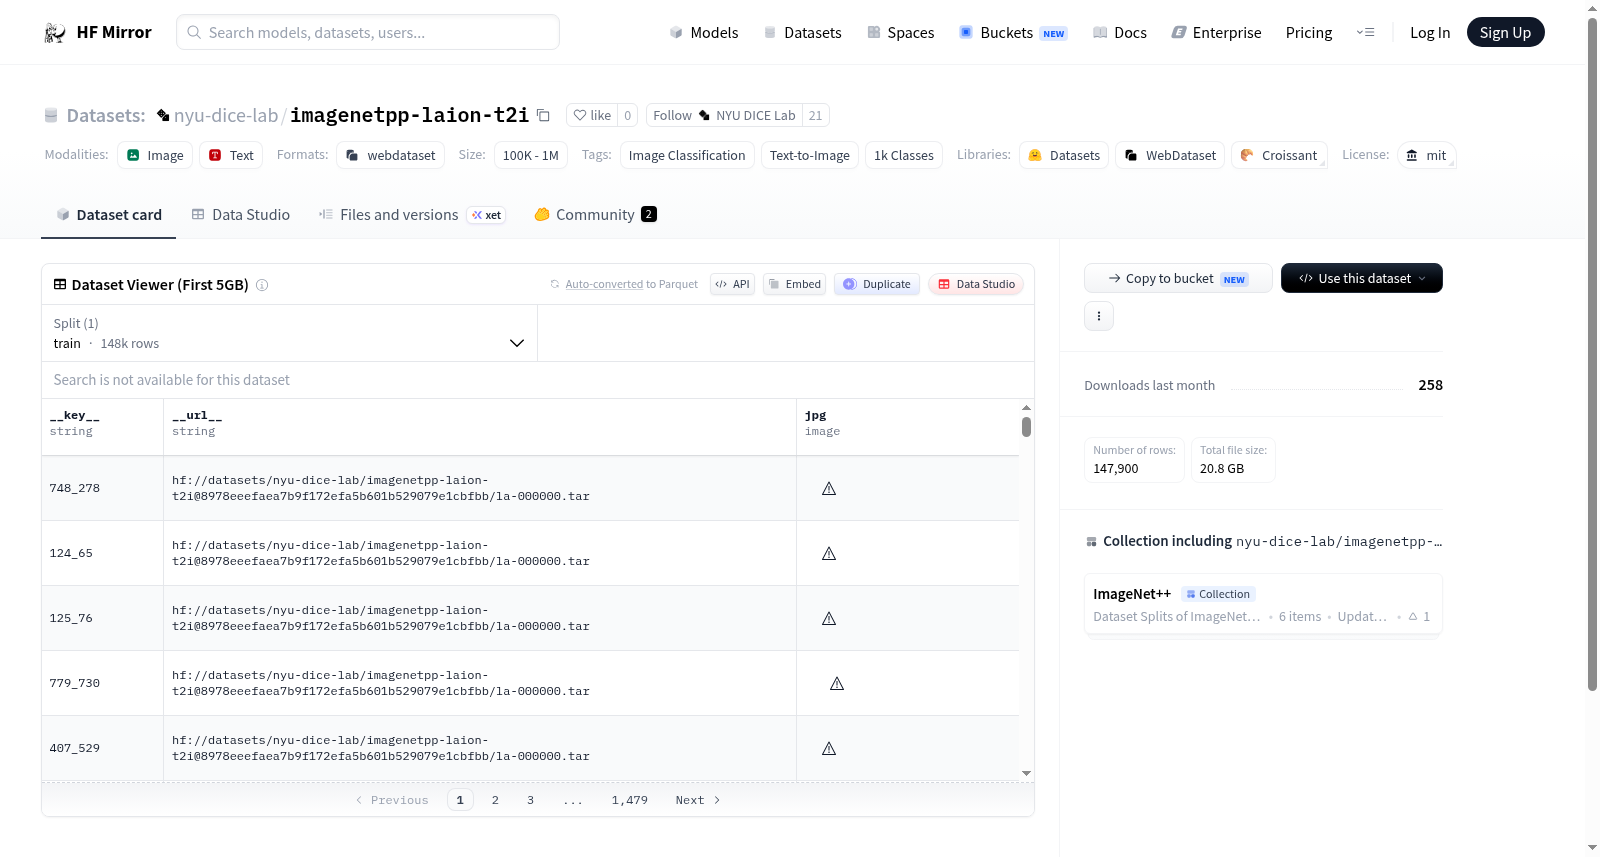
Task: Click the follower count 21
Action: [x=816, y=116]
